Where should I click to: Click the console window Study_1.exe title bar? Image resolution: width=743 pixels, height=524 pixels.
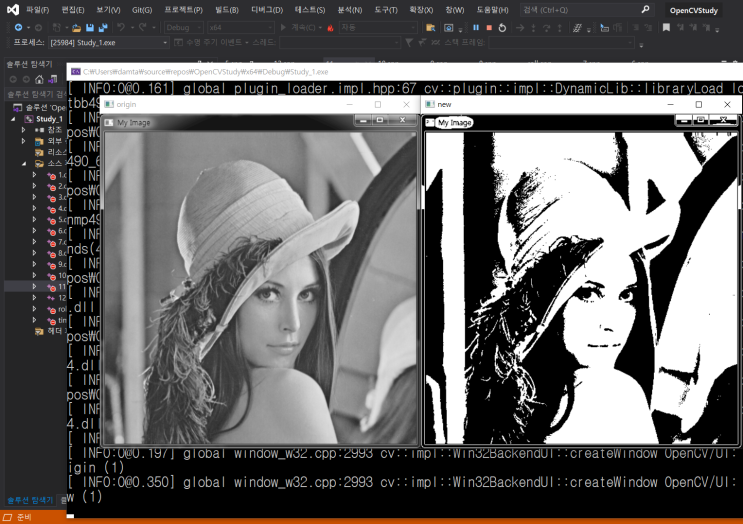(405, 72)
